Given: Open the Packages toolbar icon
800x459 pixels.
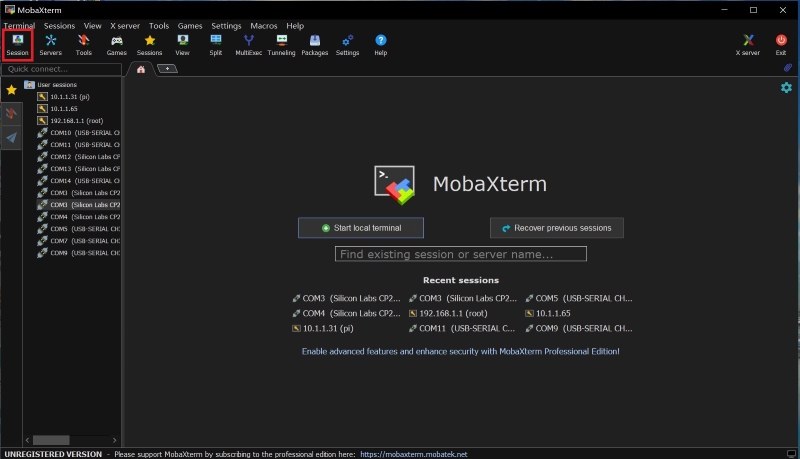Looking at the screenshot, I should 314,44.
